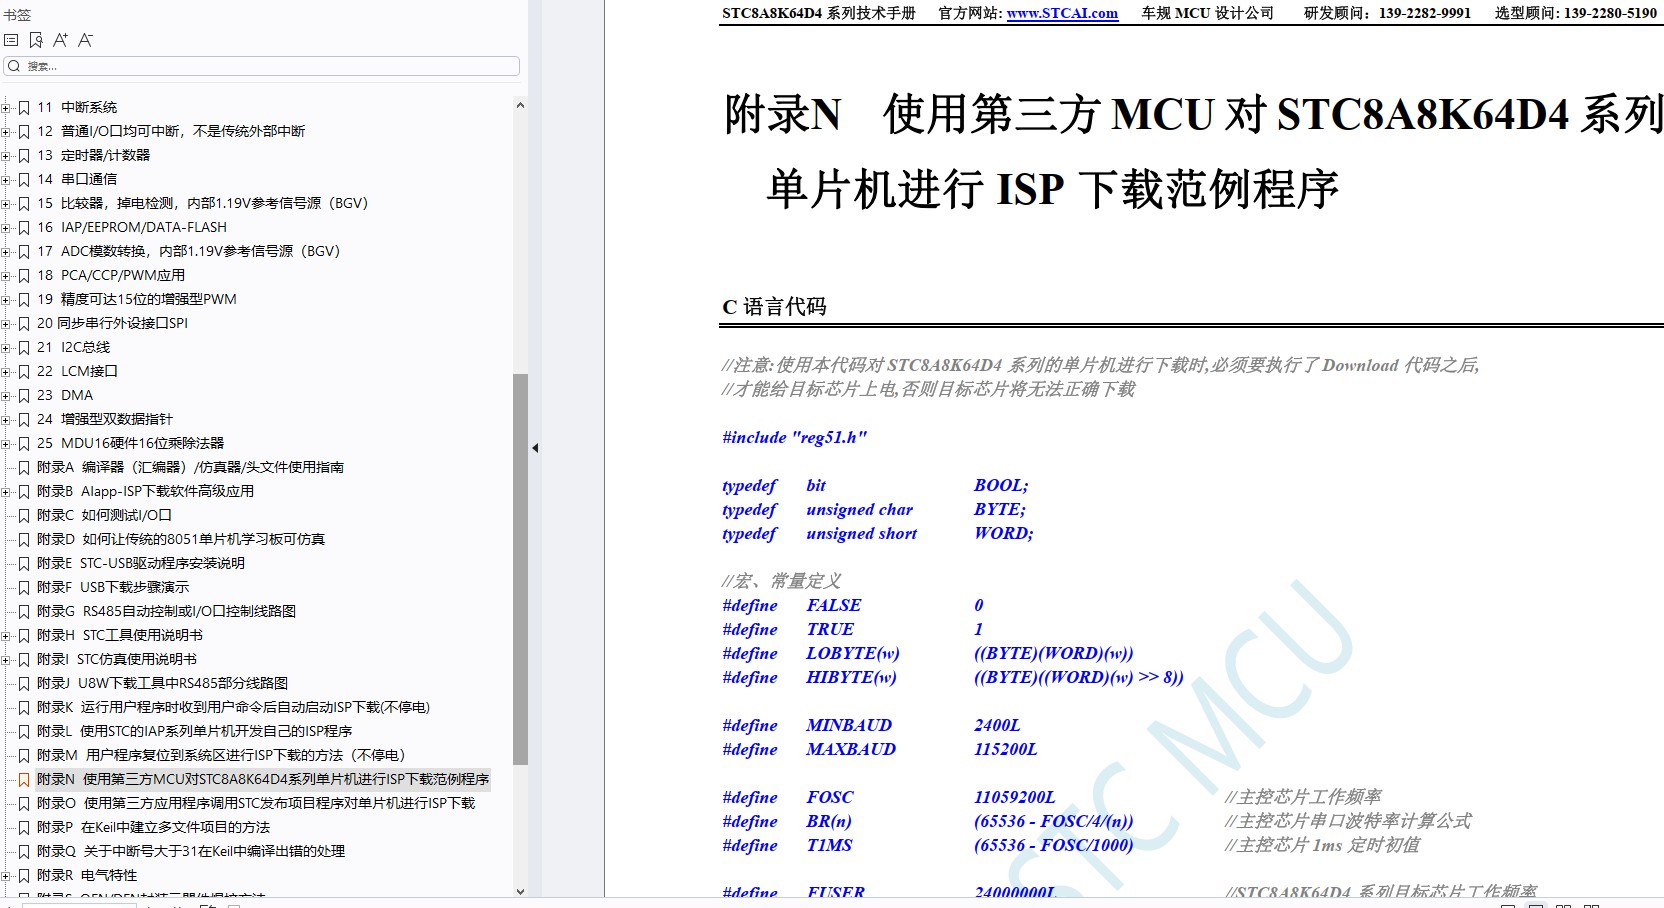Screen dimensions: 1664x908
Task: Expand the '18 PCA/CCP/PWM应用' bookmark node
Action: click(6, 275)
